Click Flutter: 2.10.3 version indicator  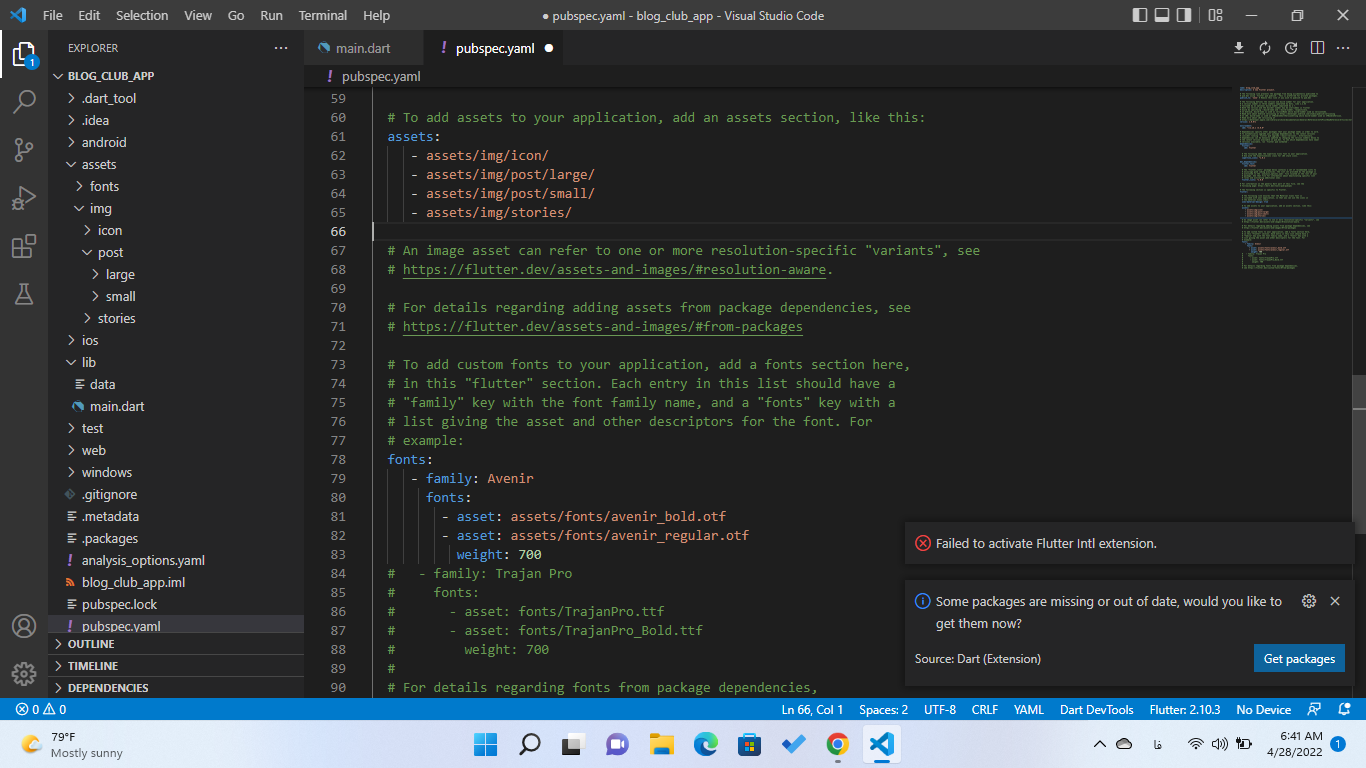tap(1185, 709)
